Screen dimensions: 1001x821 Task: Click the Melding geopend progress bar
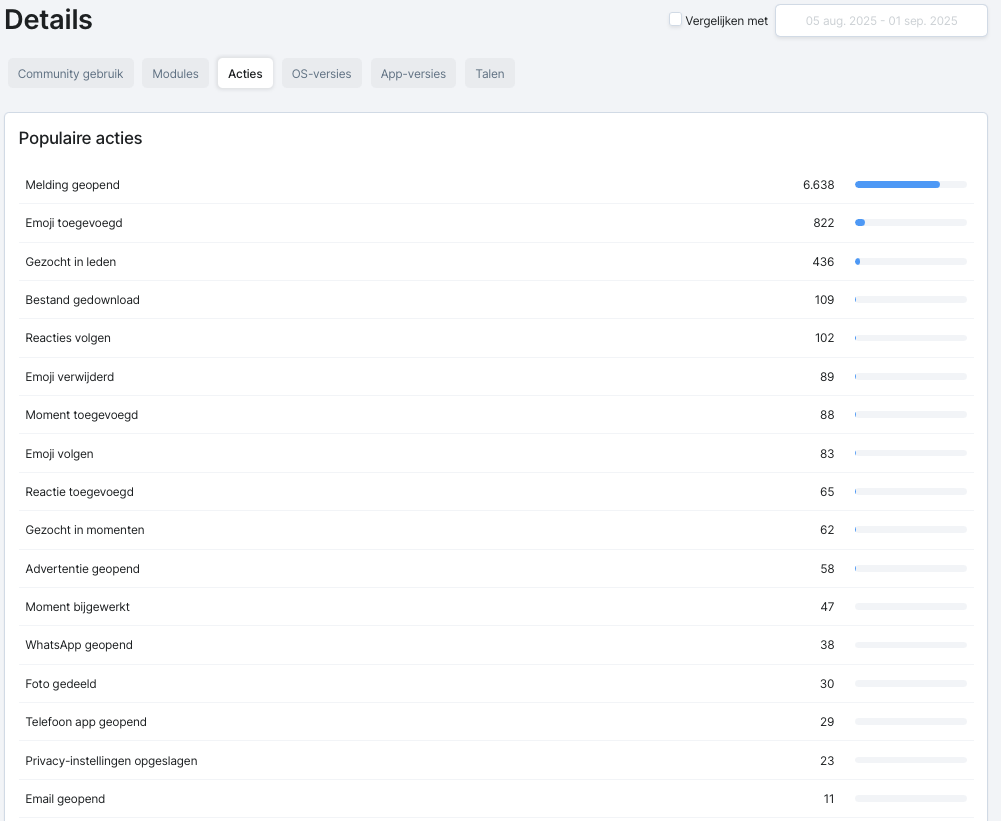click(x=910, y=185)
